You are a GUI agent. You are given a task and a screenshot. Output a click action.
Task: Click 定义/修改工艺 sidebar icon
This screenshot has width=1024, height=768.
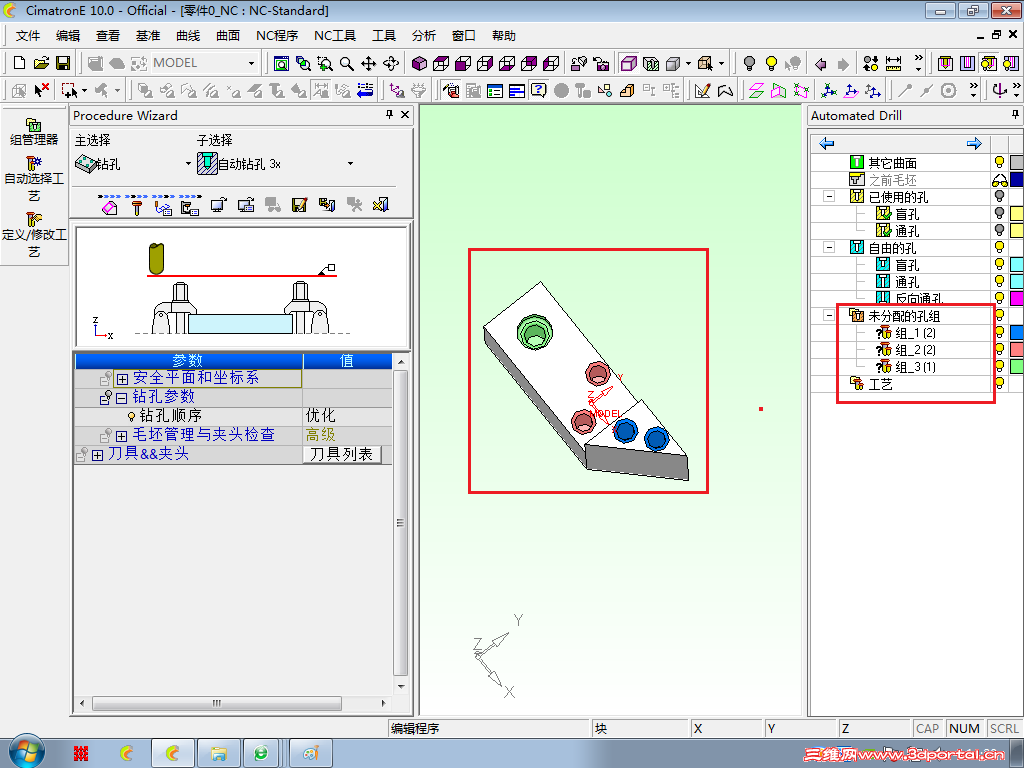(x=34, y=234)
